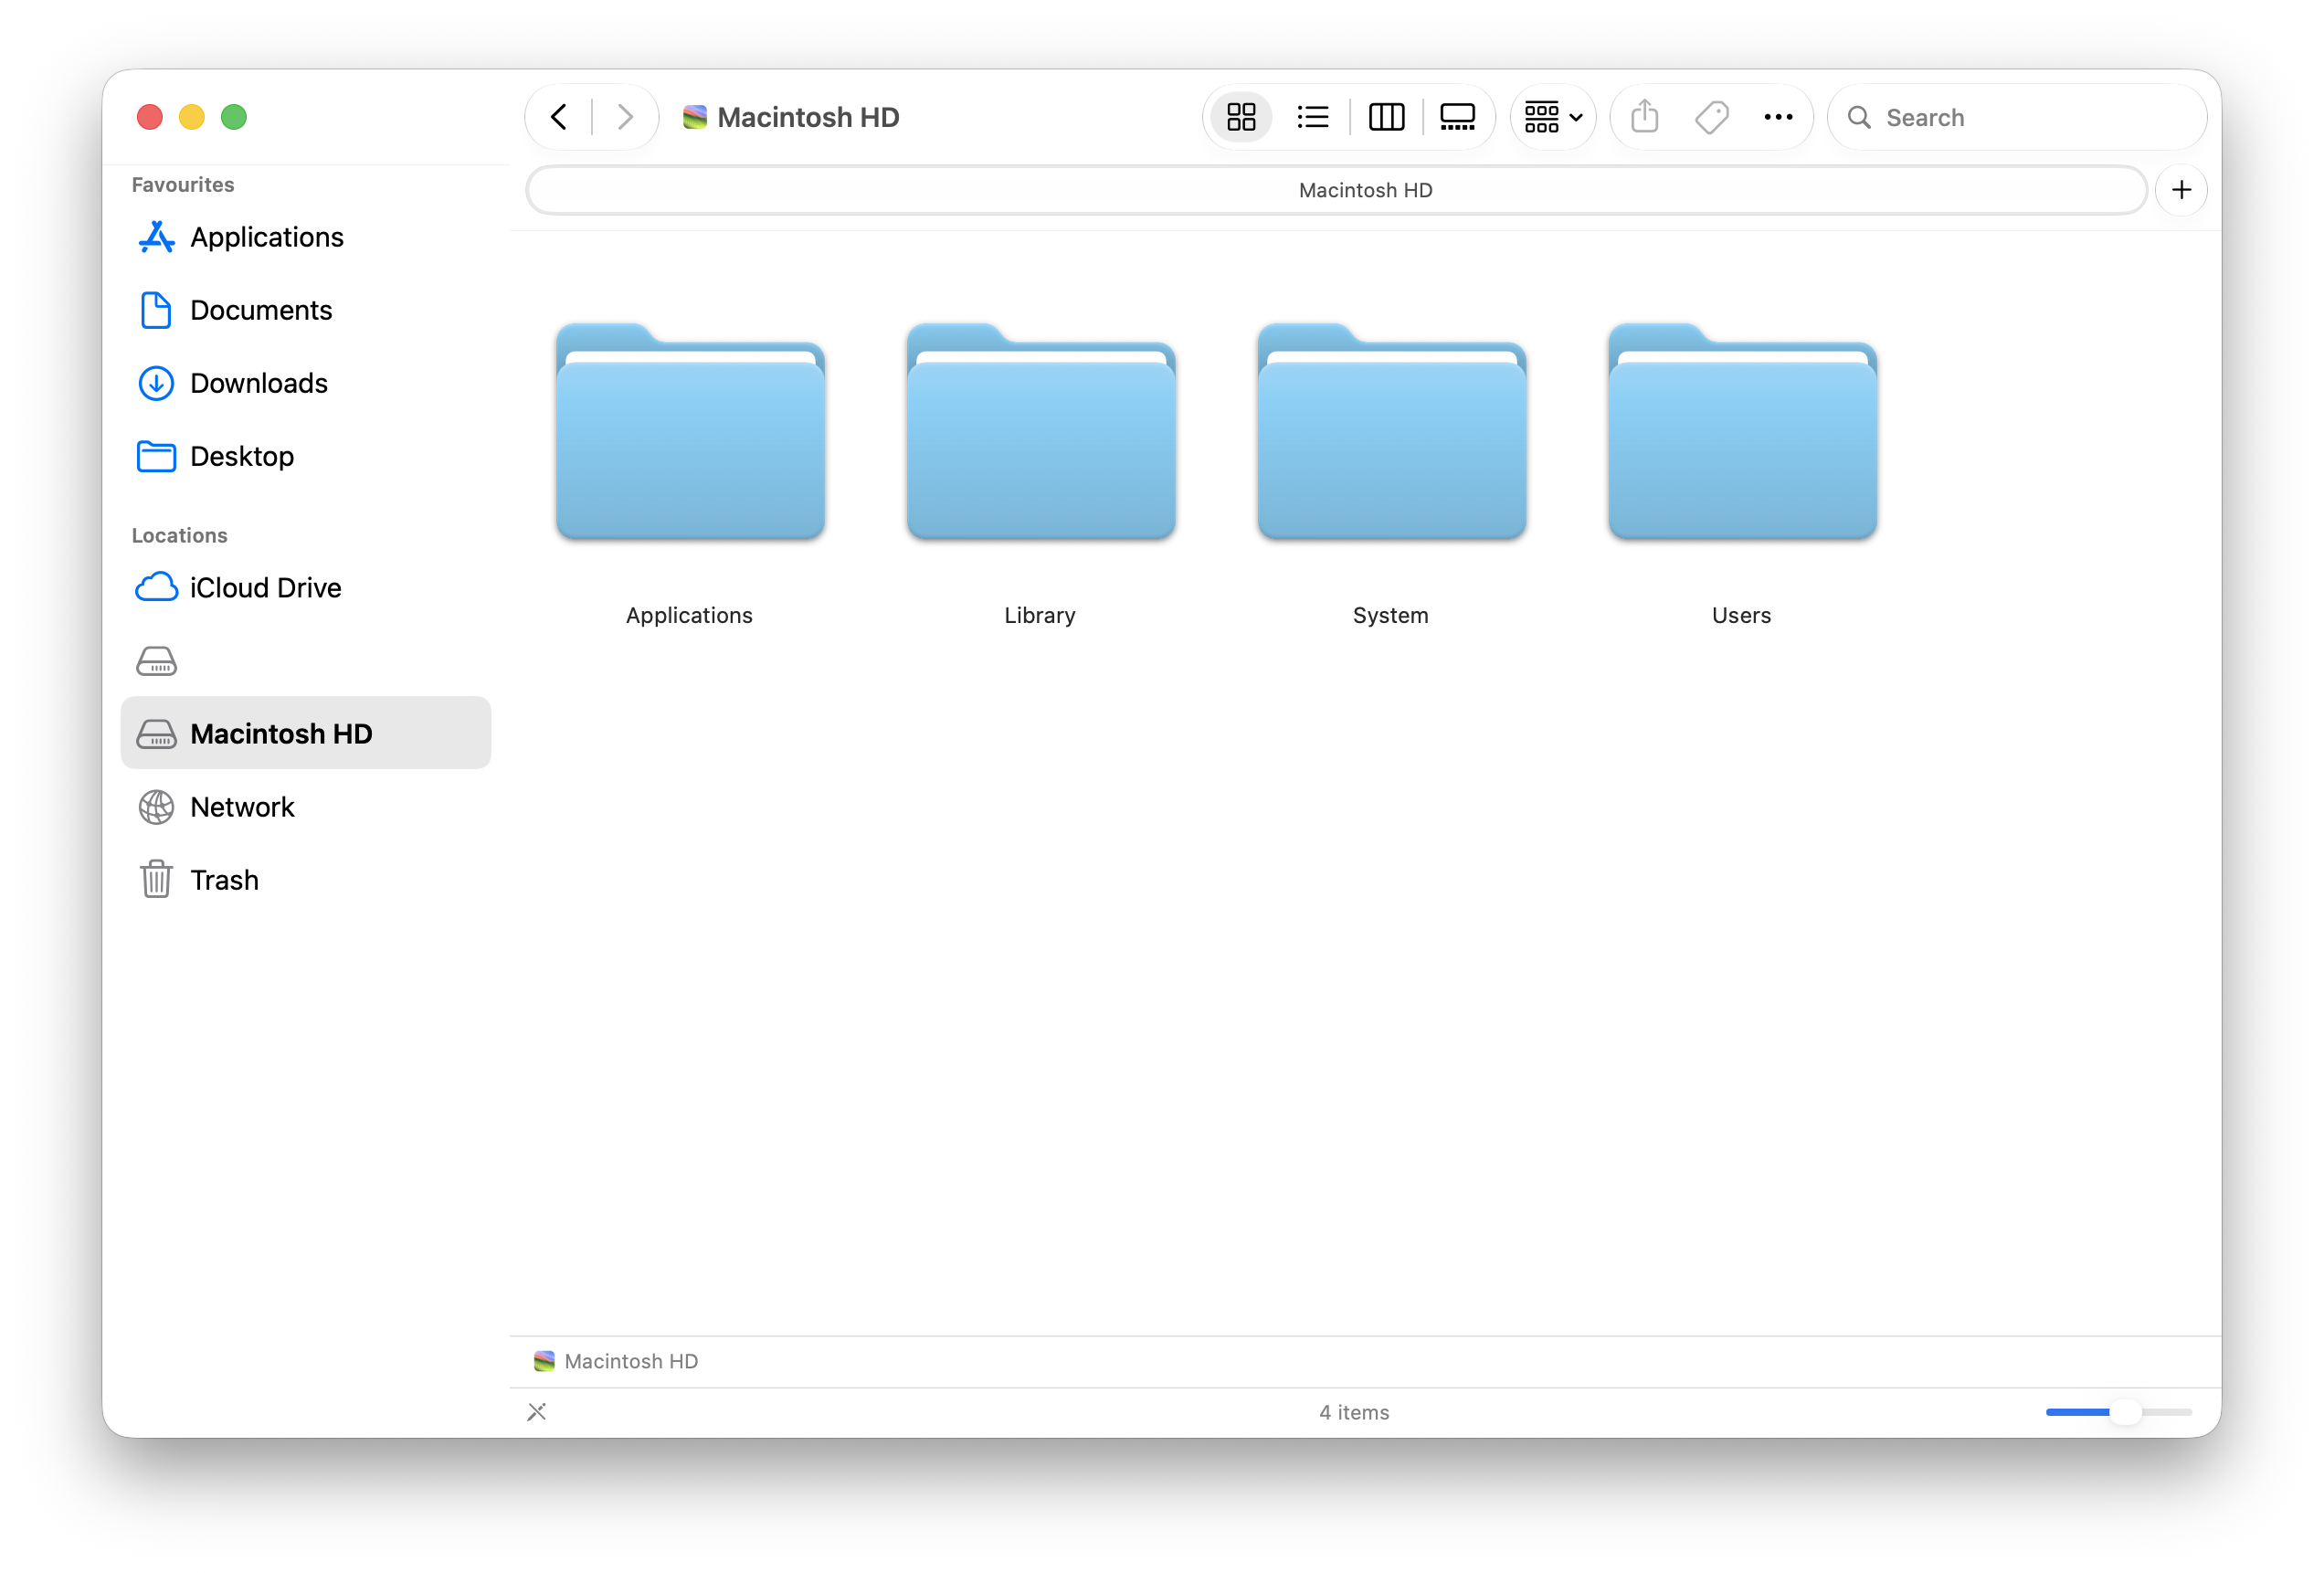
Task: Open the Group By dropdown
Action: [1553, 117]
